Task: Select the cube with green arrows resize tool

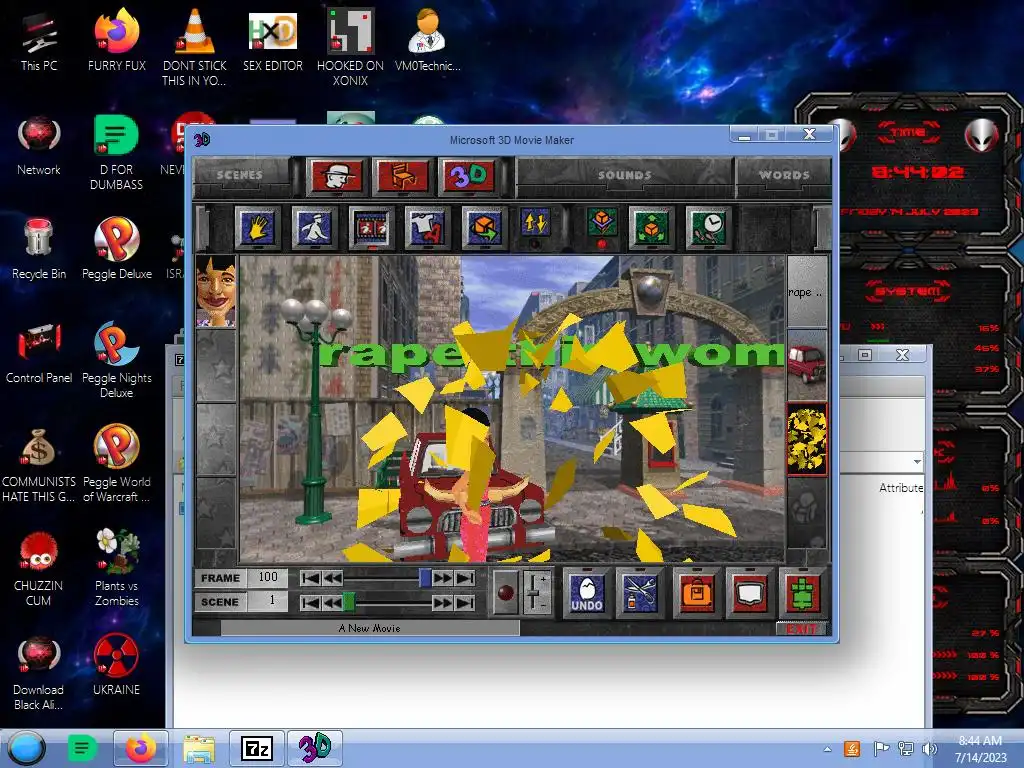Action: 652,227
